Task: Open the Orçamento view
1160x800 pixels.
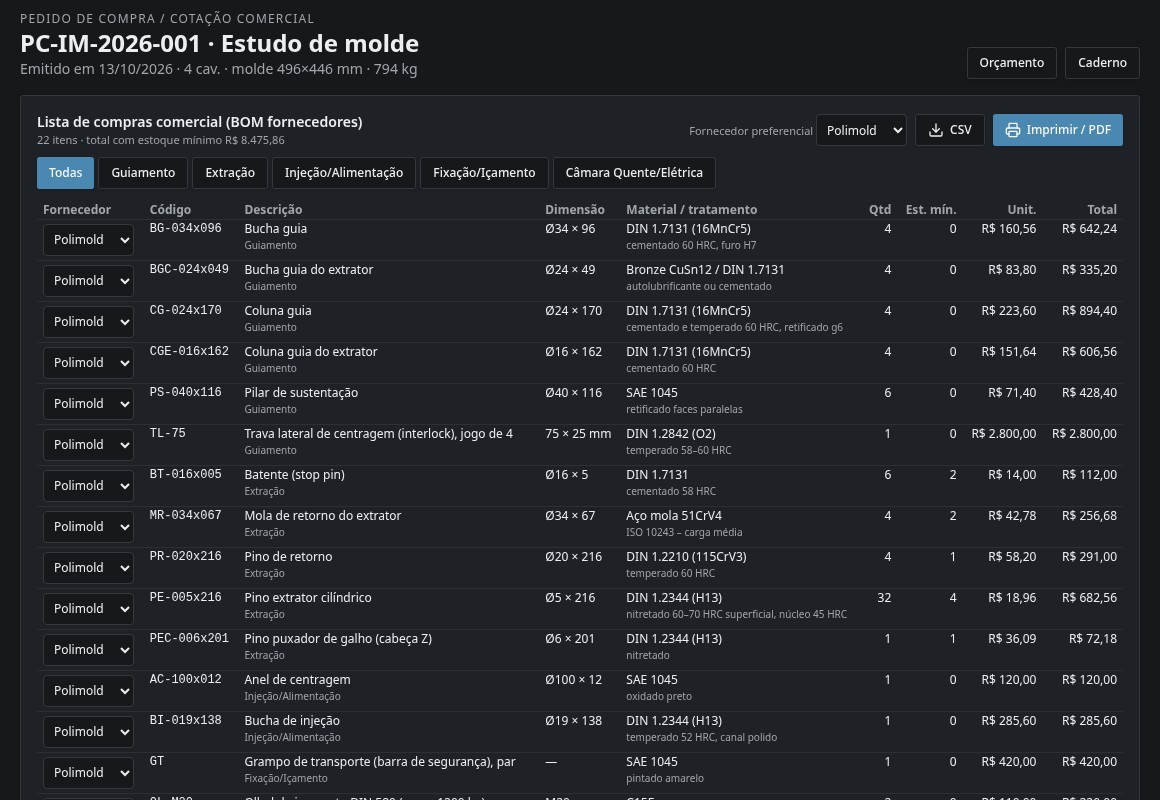Action: (1011, 63)
